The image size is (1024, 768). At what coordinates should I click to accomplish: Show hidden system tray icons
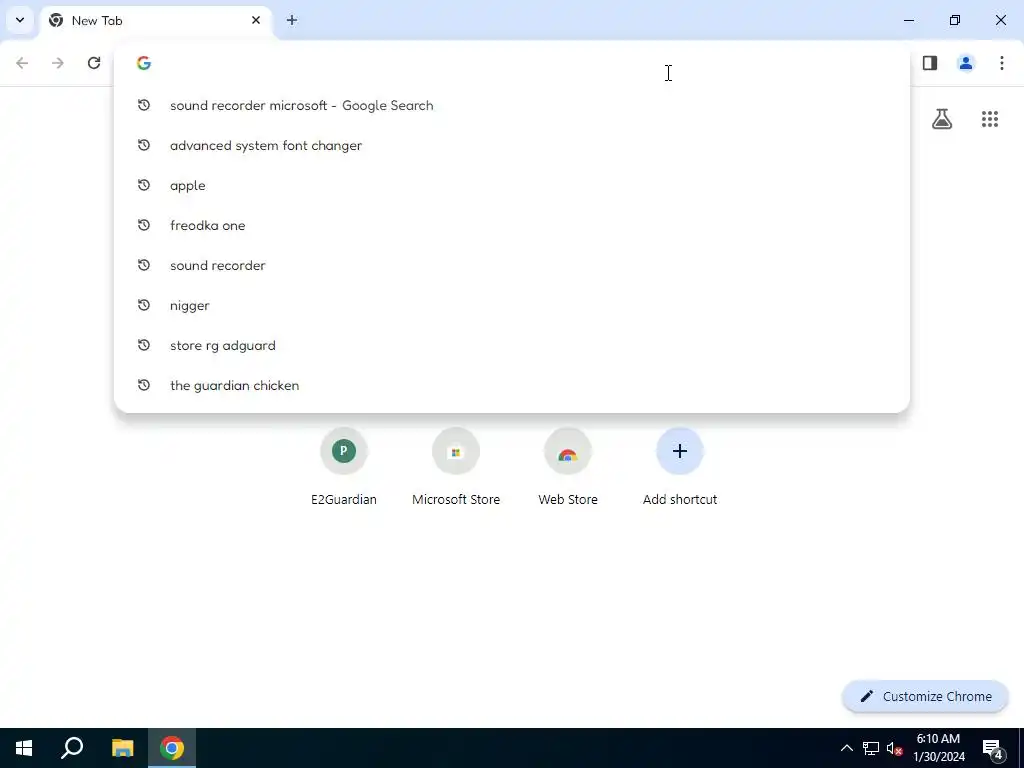(x=846, y=748)
